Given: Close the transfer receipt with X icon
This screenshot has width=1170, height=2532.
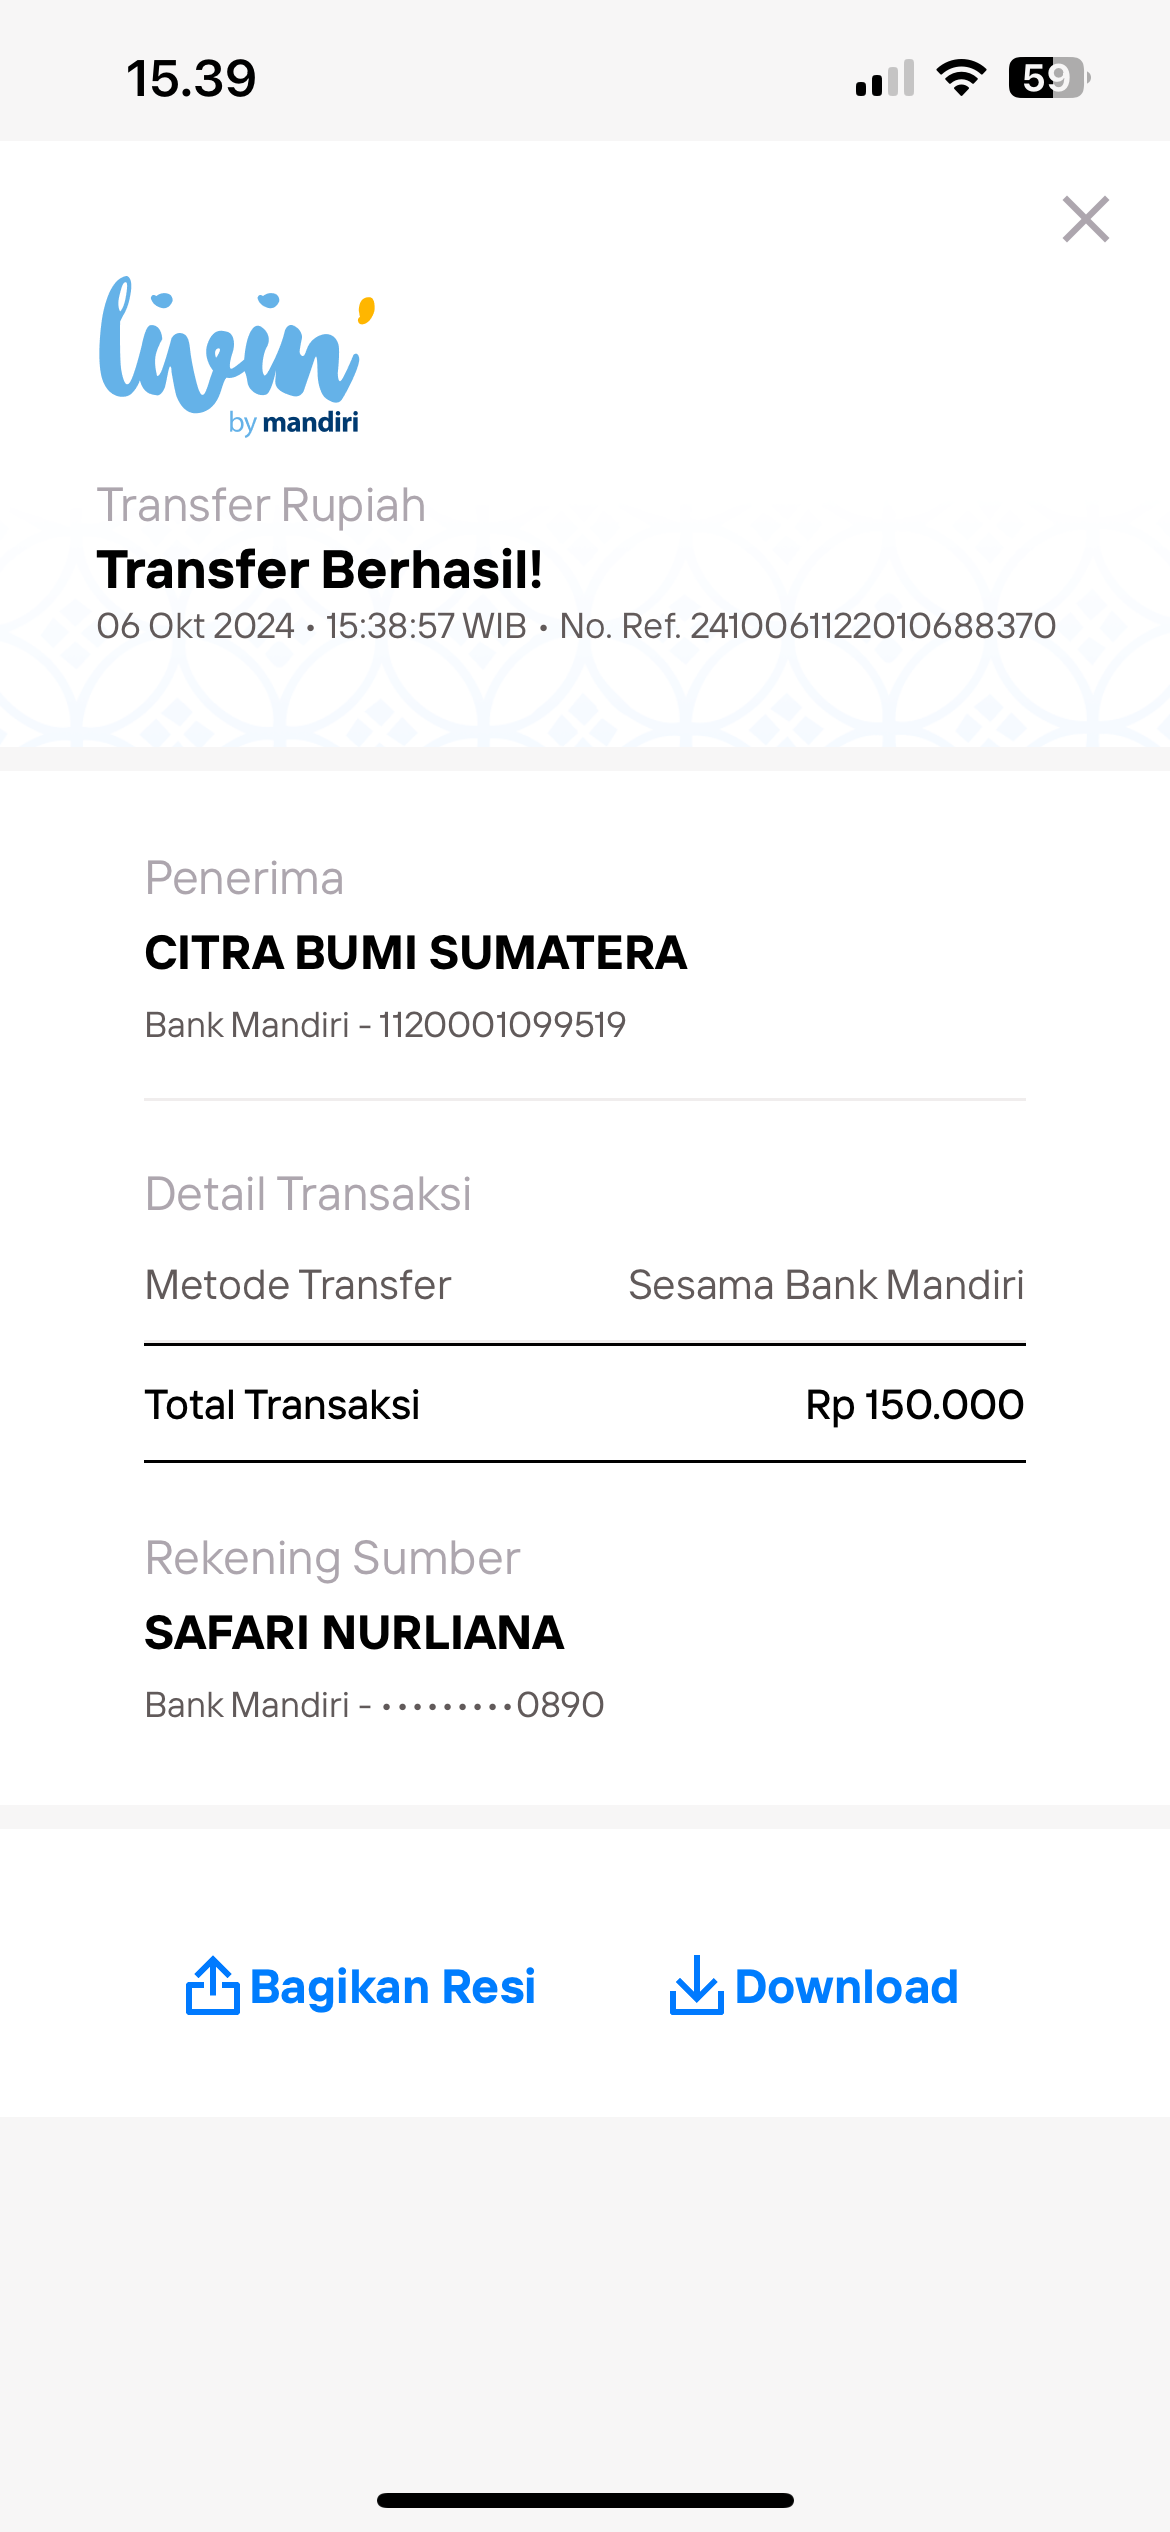Looking at the screenshot, I should [1086, 219].
